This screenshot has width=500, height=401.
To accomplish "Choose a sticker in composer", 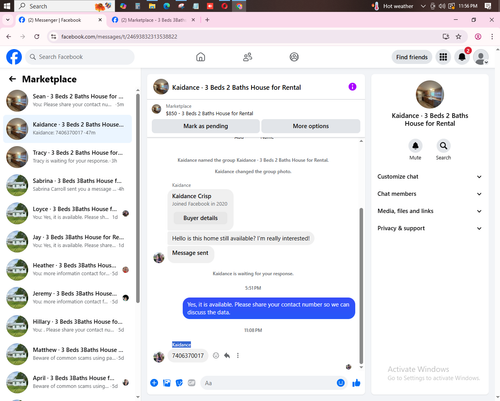I will click(x=179, y=383).
